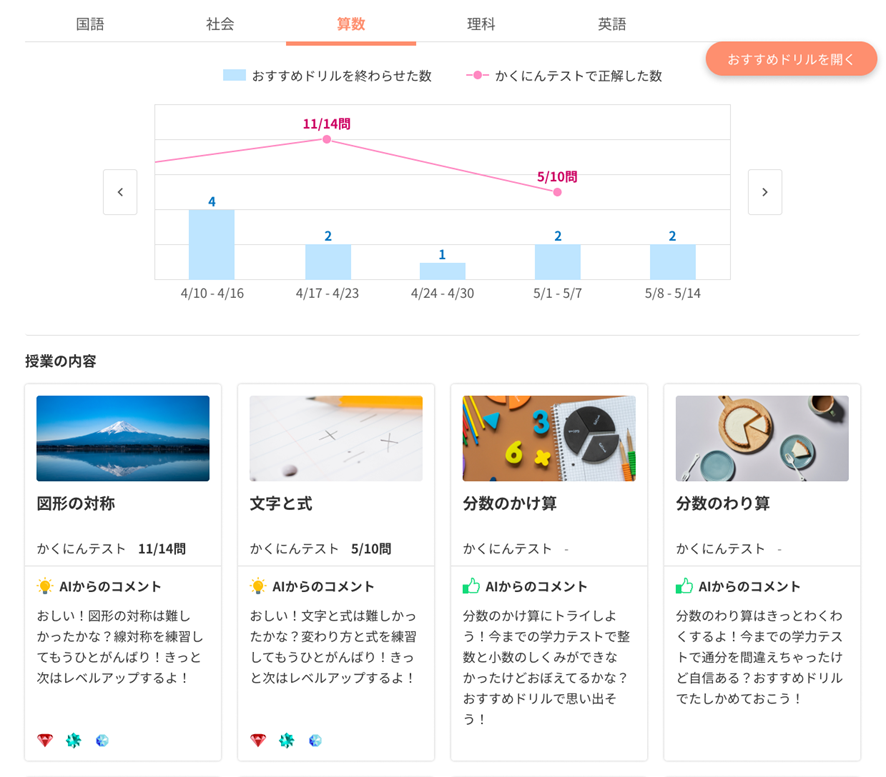
Task: Go to next weeks with right chevron
Action: tap(765, 192)
